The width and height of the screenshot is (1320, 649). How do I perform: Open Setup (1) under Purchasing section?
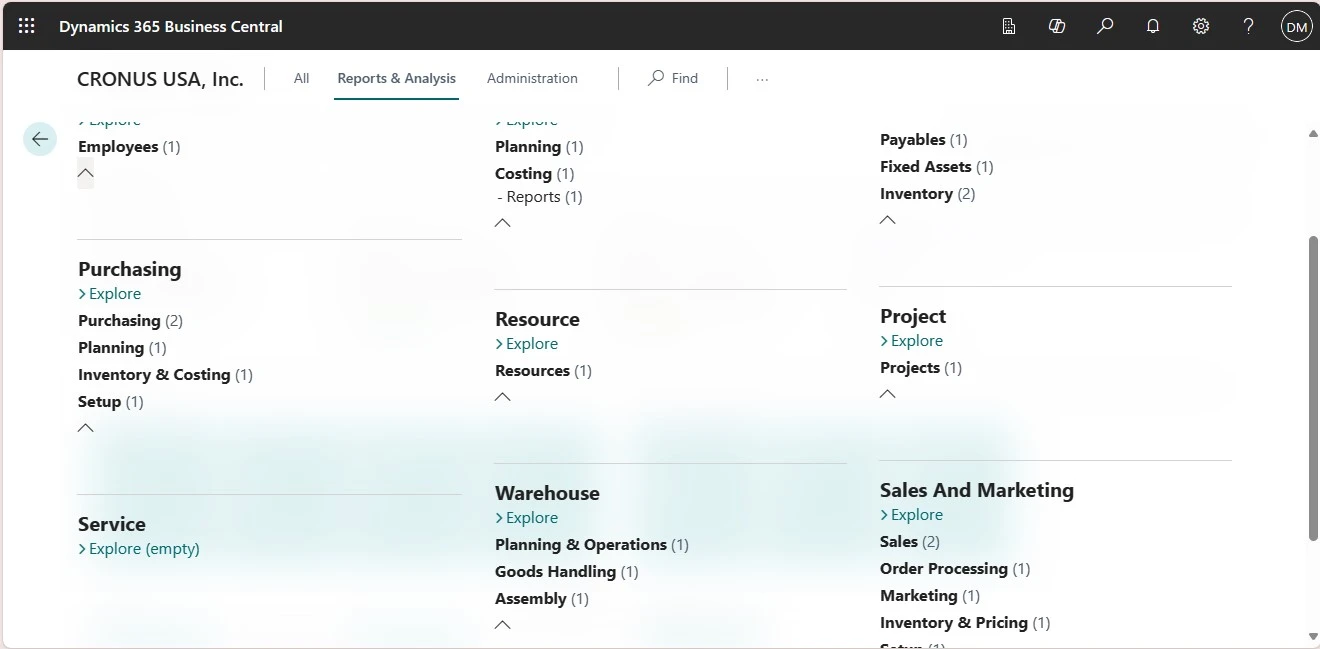point(111,402)
